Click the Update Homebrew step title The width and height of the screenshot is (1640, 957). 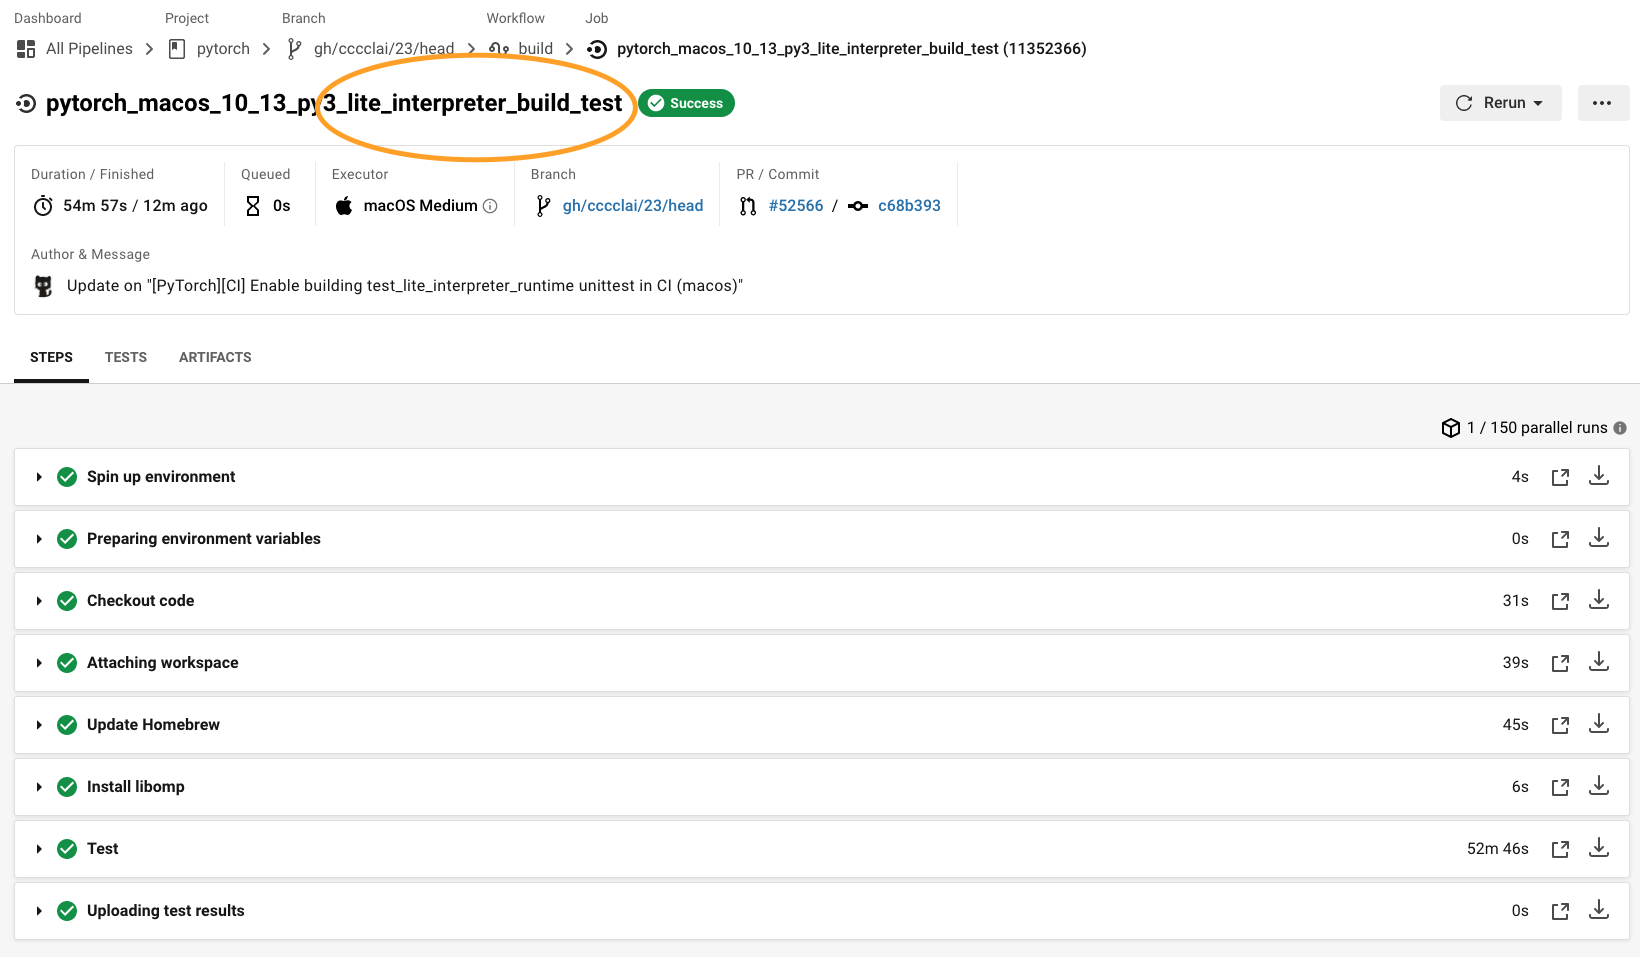[153, 725]
